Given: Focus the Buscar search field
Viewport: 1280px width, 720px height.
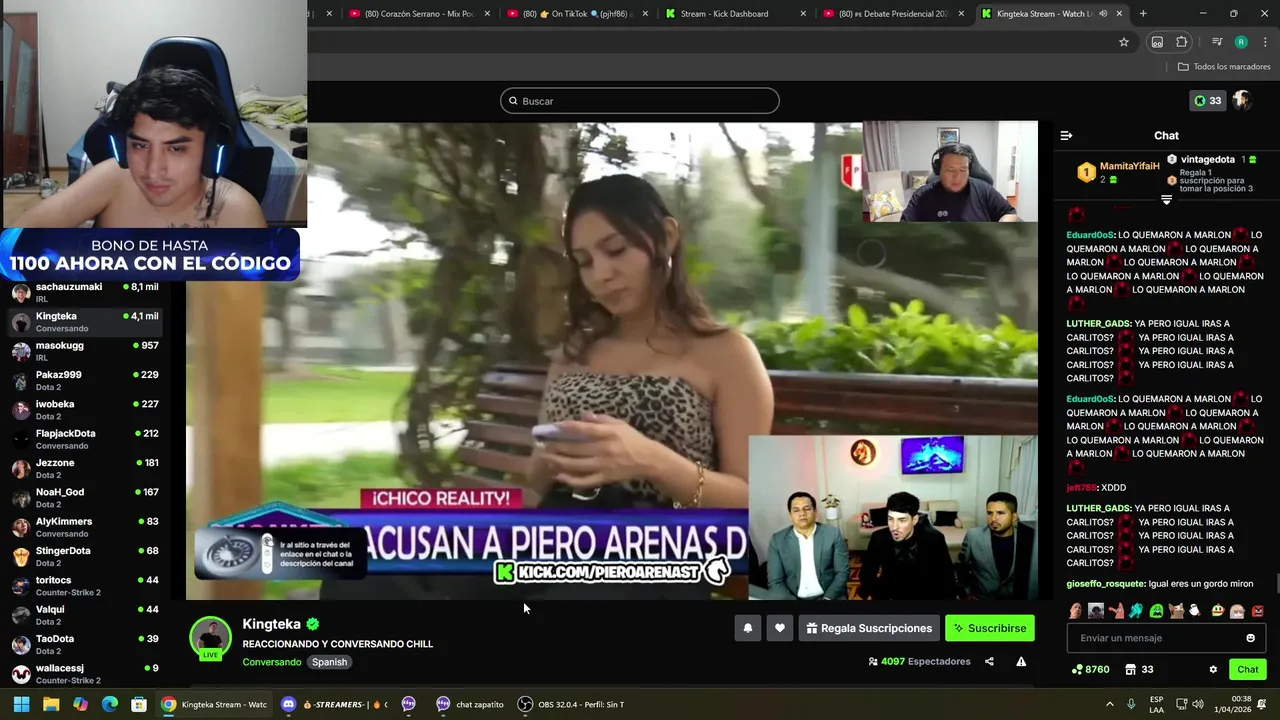Looking at the screenshot, I should tap(640, 101).
